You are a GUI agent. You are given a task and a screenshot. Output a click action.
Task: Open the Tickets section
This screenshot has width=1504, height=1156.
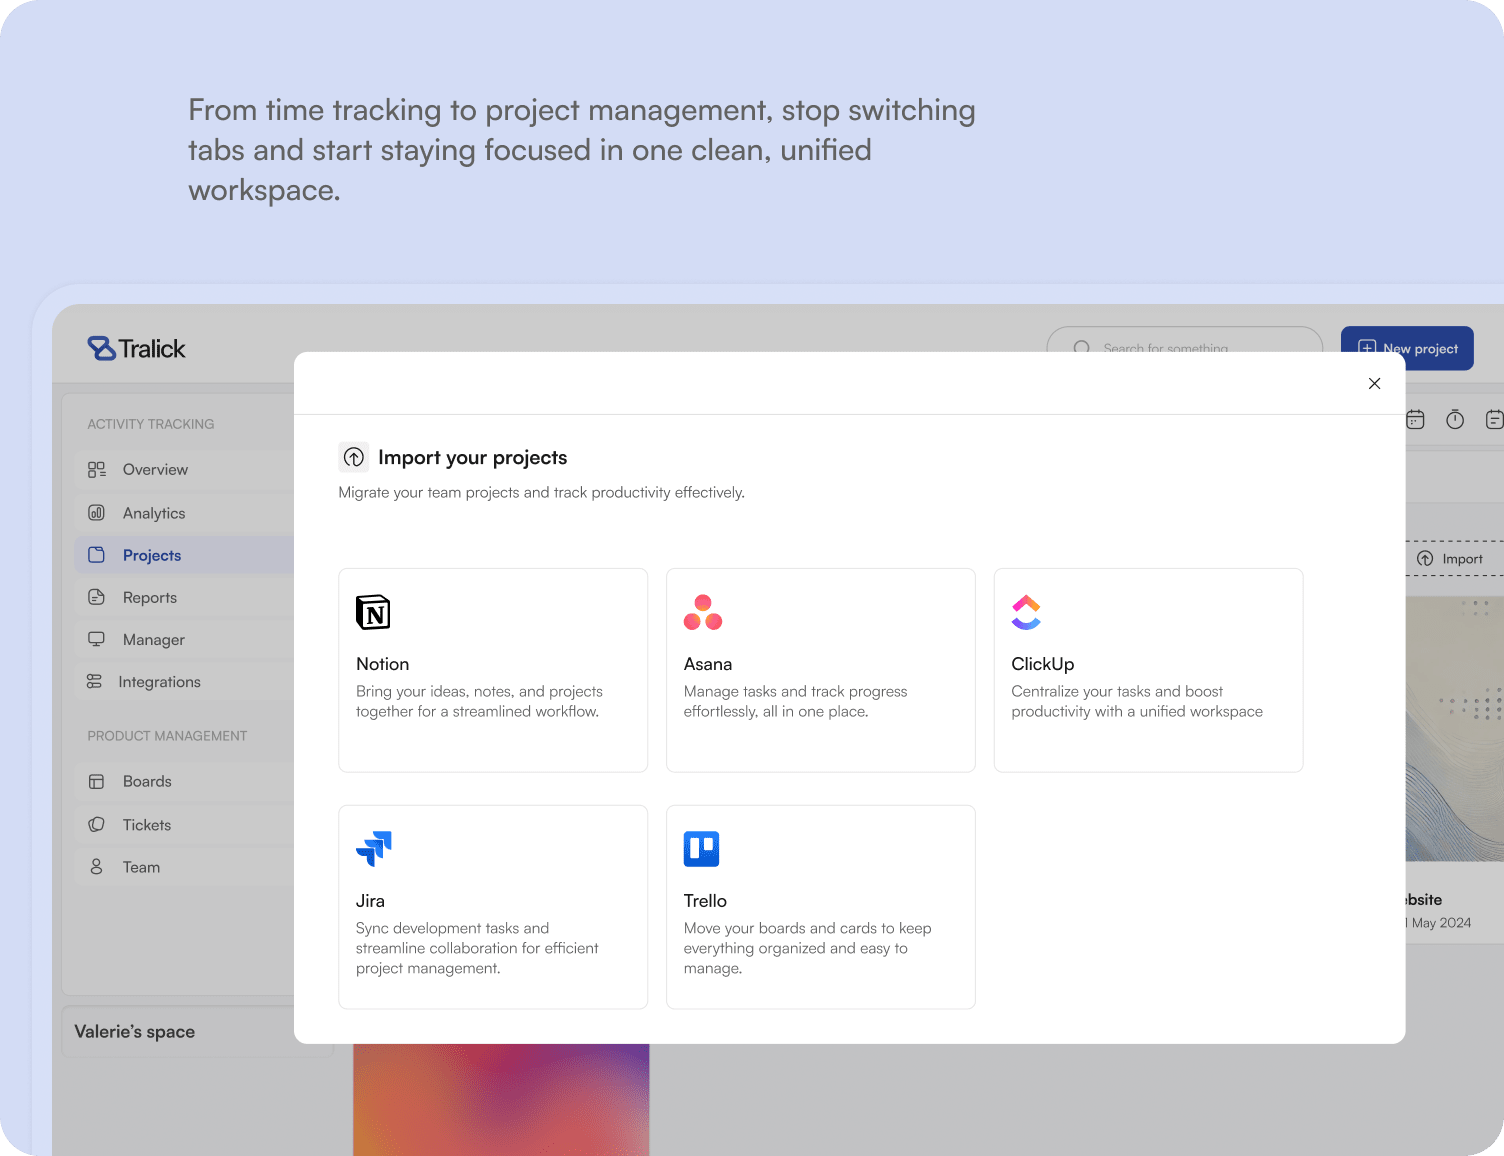coord(146,824)
